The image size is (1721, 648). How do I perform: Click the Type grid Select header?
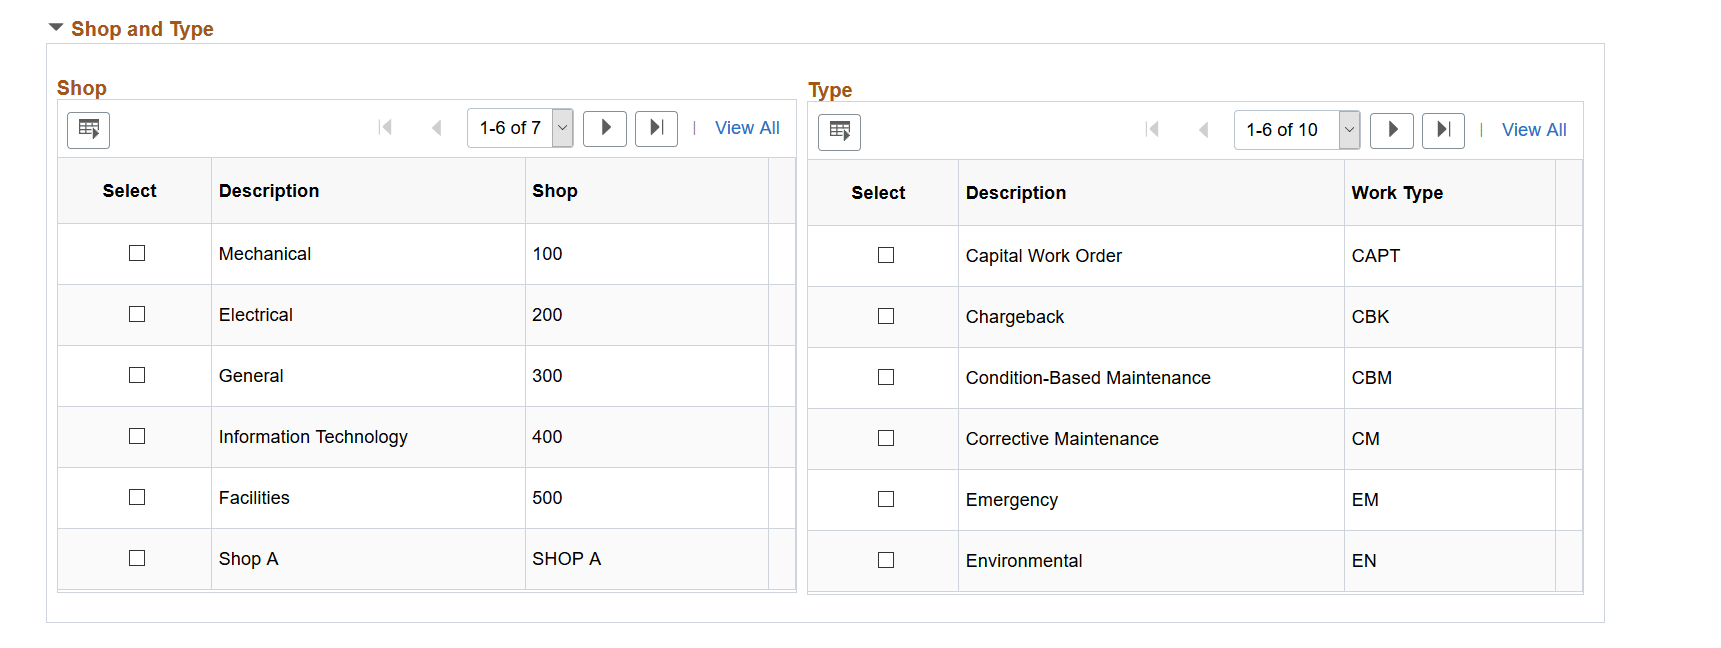878,193
